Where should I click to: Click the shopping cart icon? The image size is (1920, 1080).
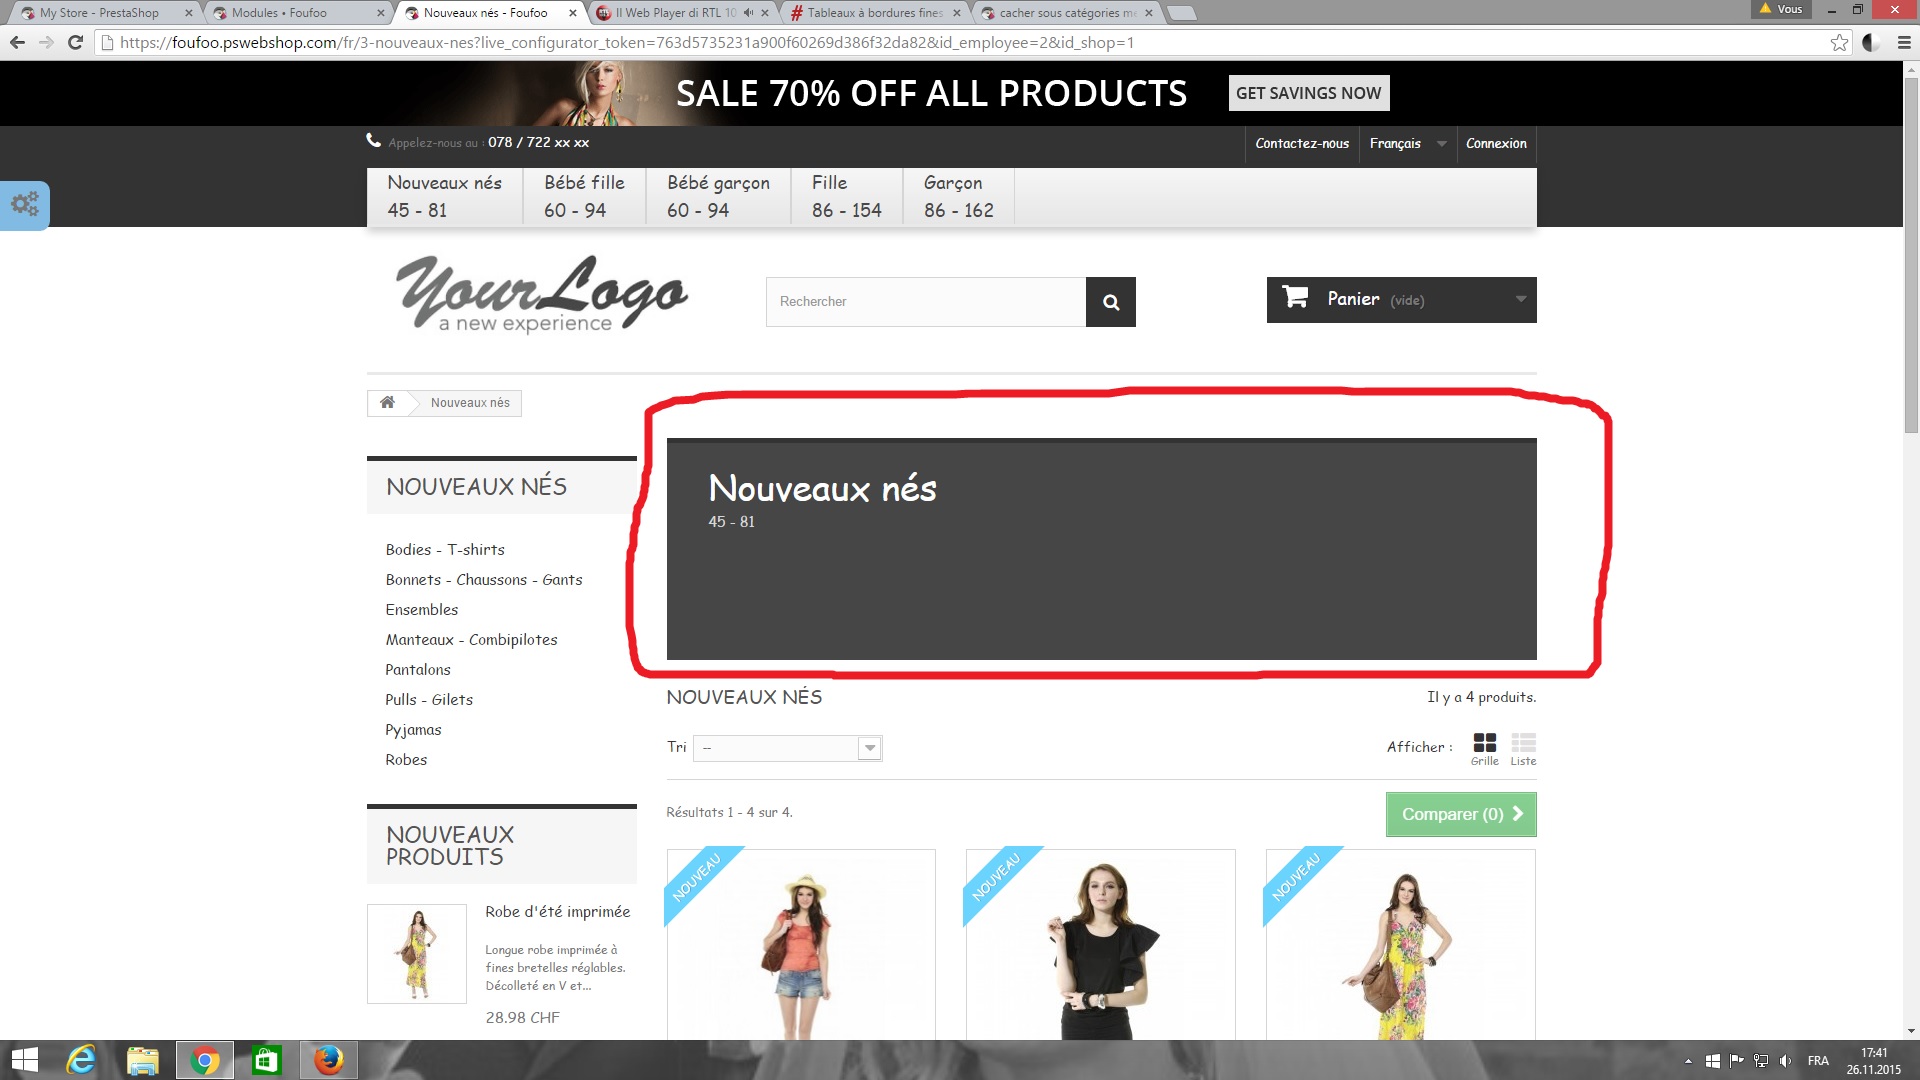tap(1295, 298)
